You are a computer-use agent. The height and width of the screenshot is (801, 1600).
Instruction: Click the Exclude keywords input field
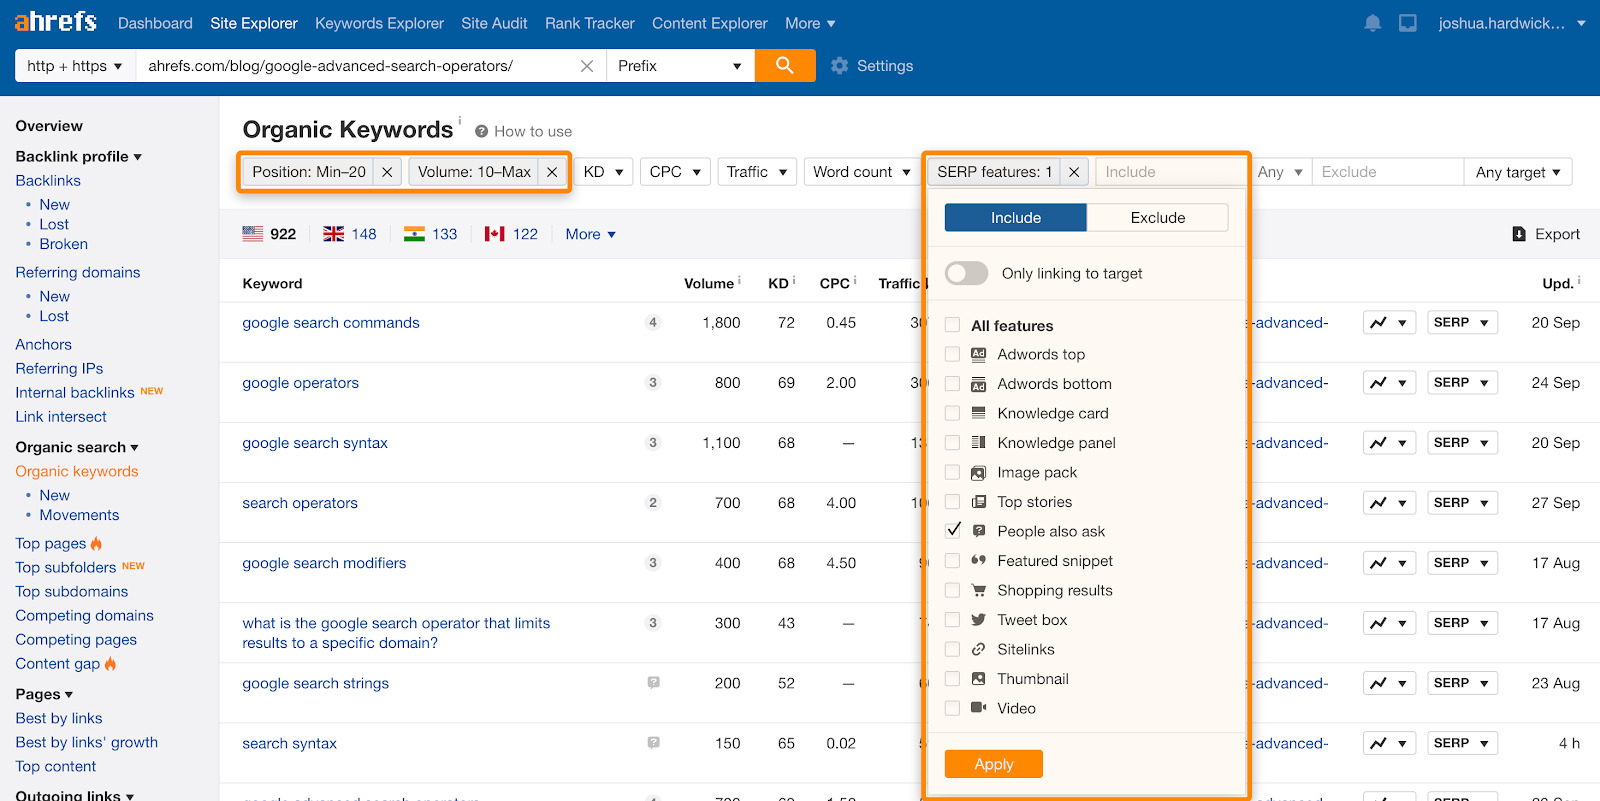(x=1388, y=172)
